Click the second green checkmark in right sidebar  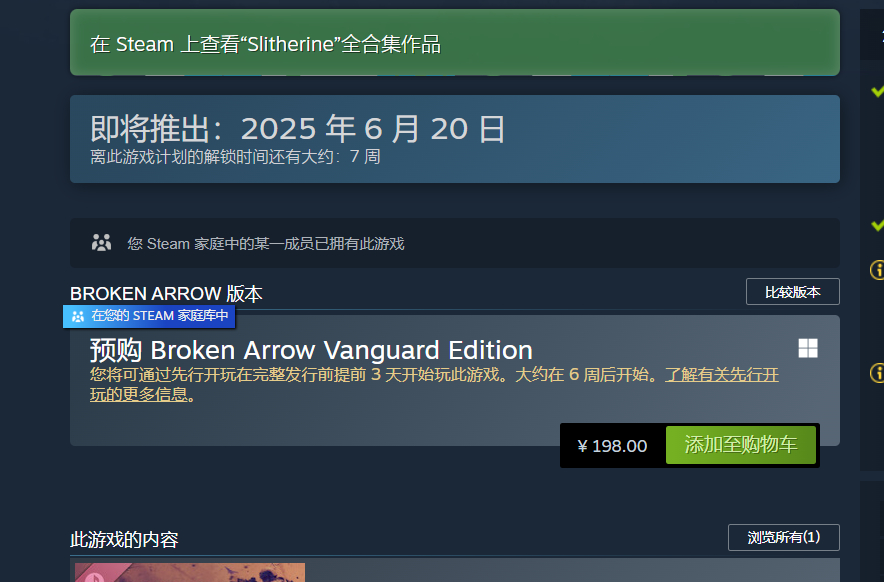[x=877, y=225]
